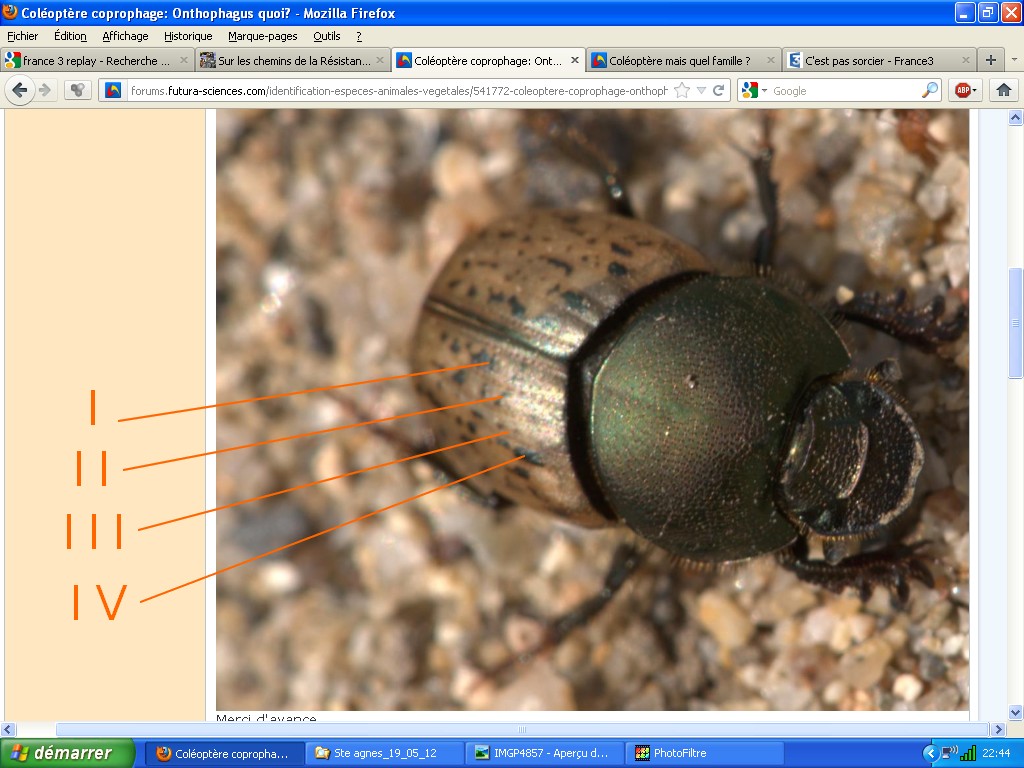Open the démarrer Start menu
The width and height of the screenshot is (1024, 768).
click(67, 753)
